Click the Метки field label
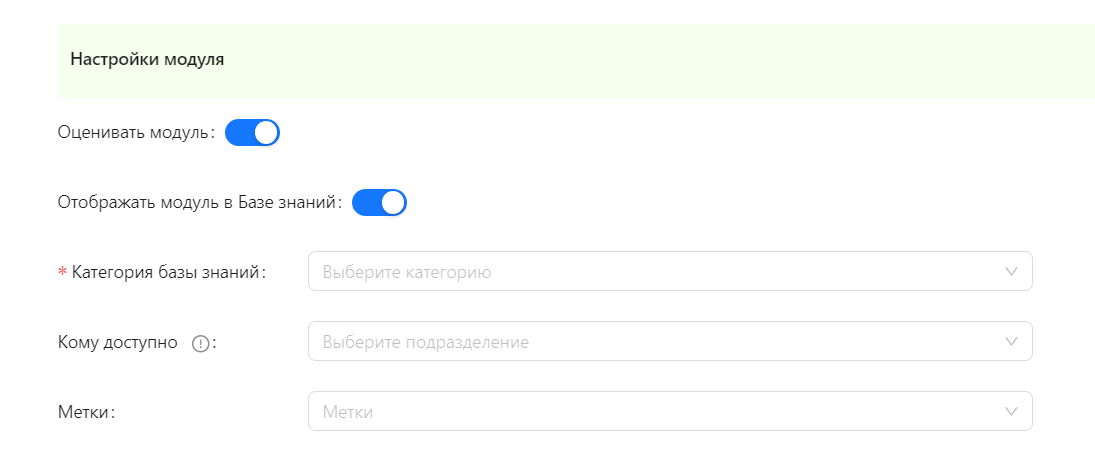This screenshot has height=461, width=1095. coord(86,412)
